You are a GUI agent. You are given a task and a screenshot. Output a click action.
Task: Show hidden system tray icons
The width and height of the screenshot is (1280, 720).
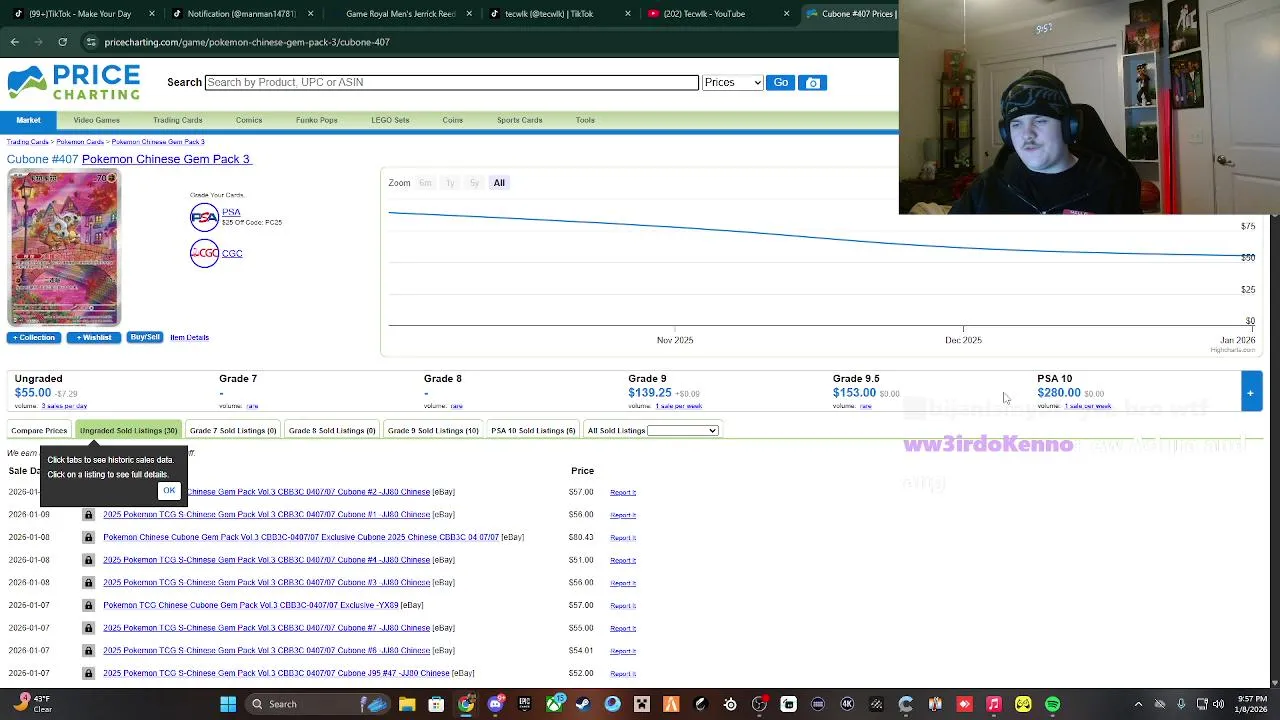[1138, 704]
